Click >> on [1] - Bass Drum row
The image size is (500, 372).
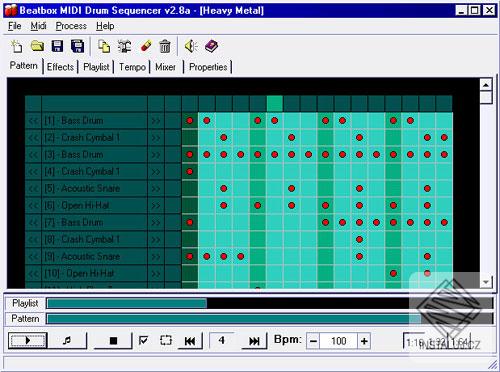(x=156, y=121)
